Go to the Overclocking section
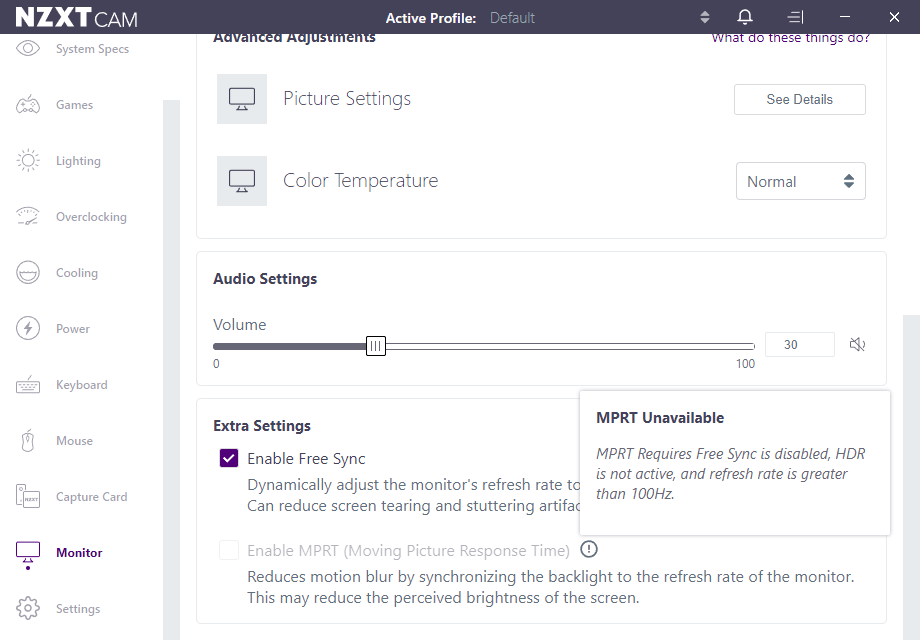 point(89,216)
